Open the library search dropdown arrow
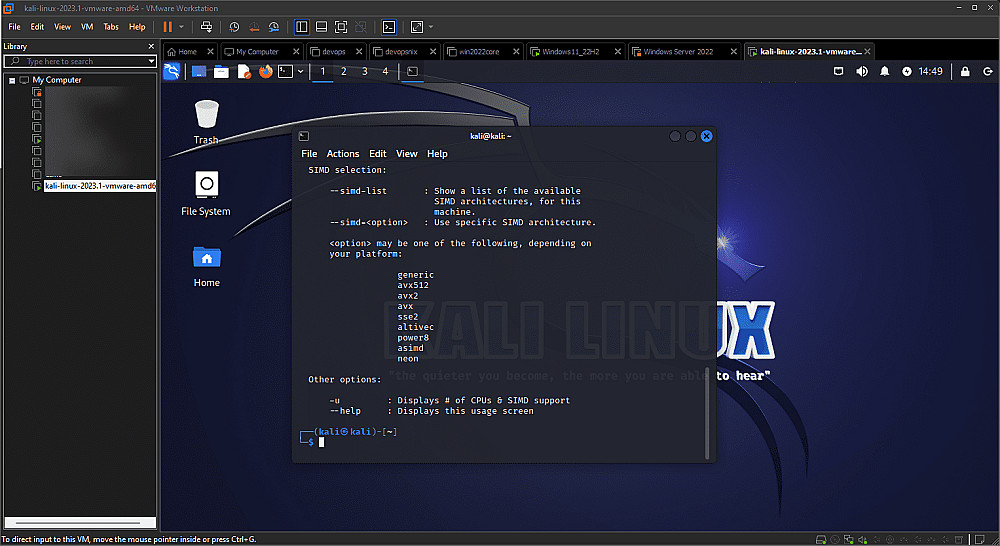The height and width of the screenshot is (546, 1000). pos(151,61)
